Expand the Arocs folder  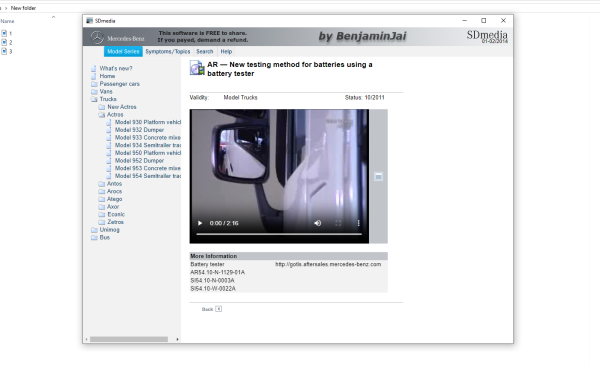tap(114, 191)
